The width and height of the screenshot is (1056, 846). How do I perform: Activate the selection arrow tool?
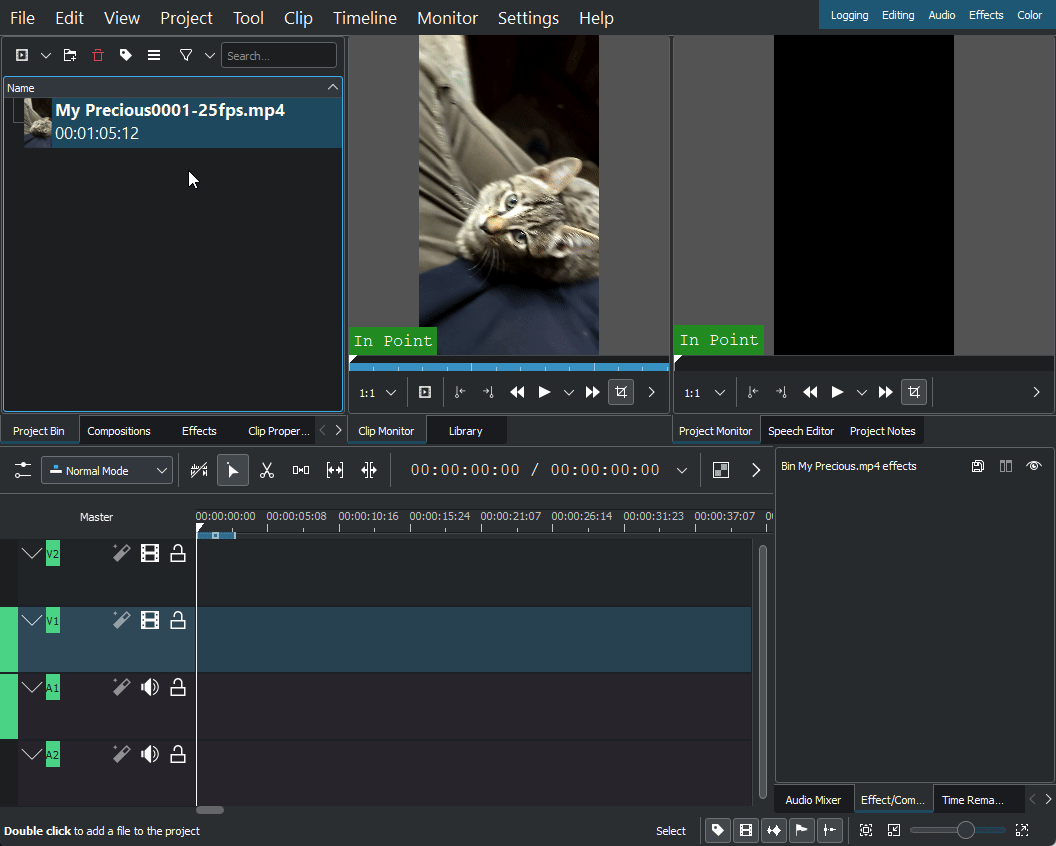click(x=232, y=470)
